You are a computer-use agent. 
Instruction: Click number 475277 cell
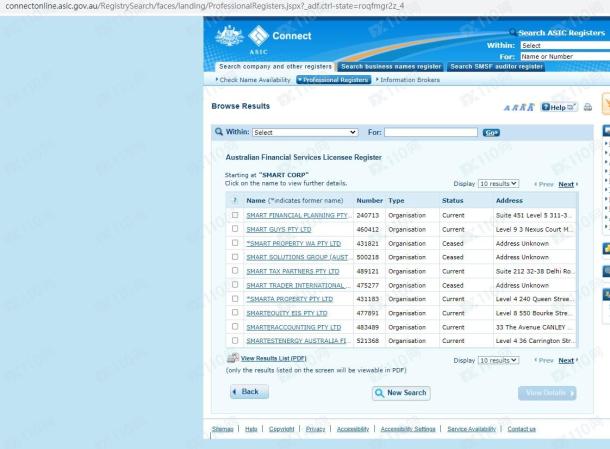(367, 285)
